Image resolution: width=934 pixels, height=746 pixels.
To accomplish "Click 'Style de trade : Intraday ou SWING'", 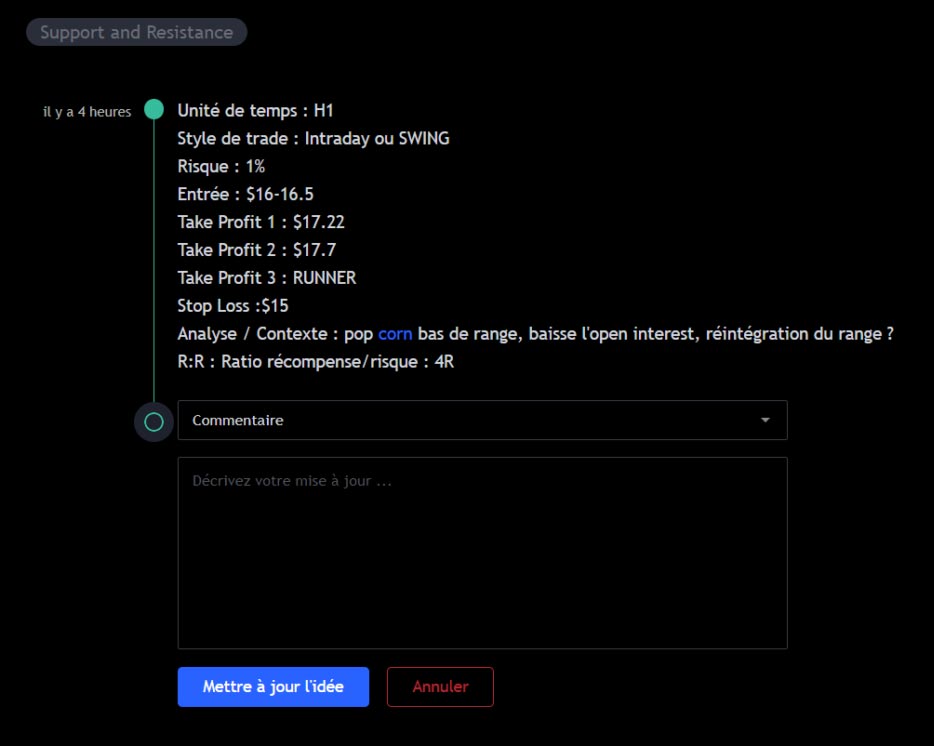I will [x=313, y=139].
